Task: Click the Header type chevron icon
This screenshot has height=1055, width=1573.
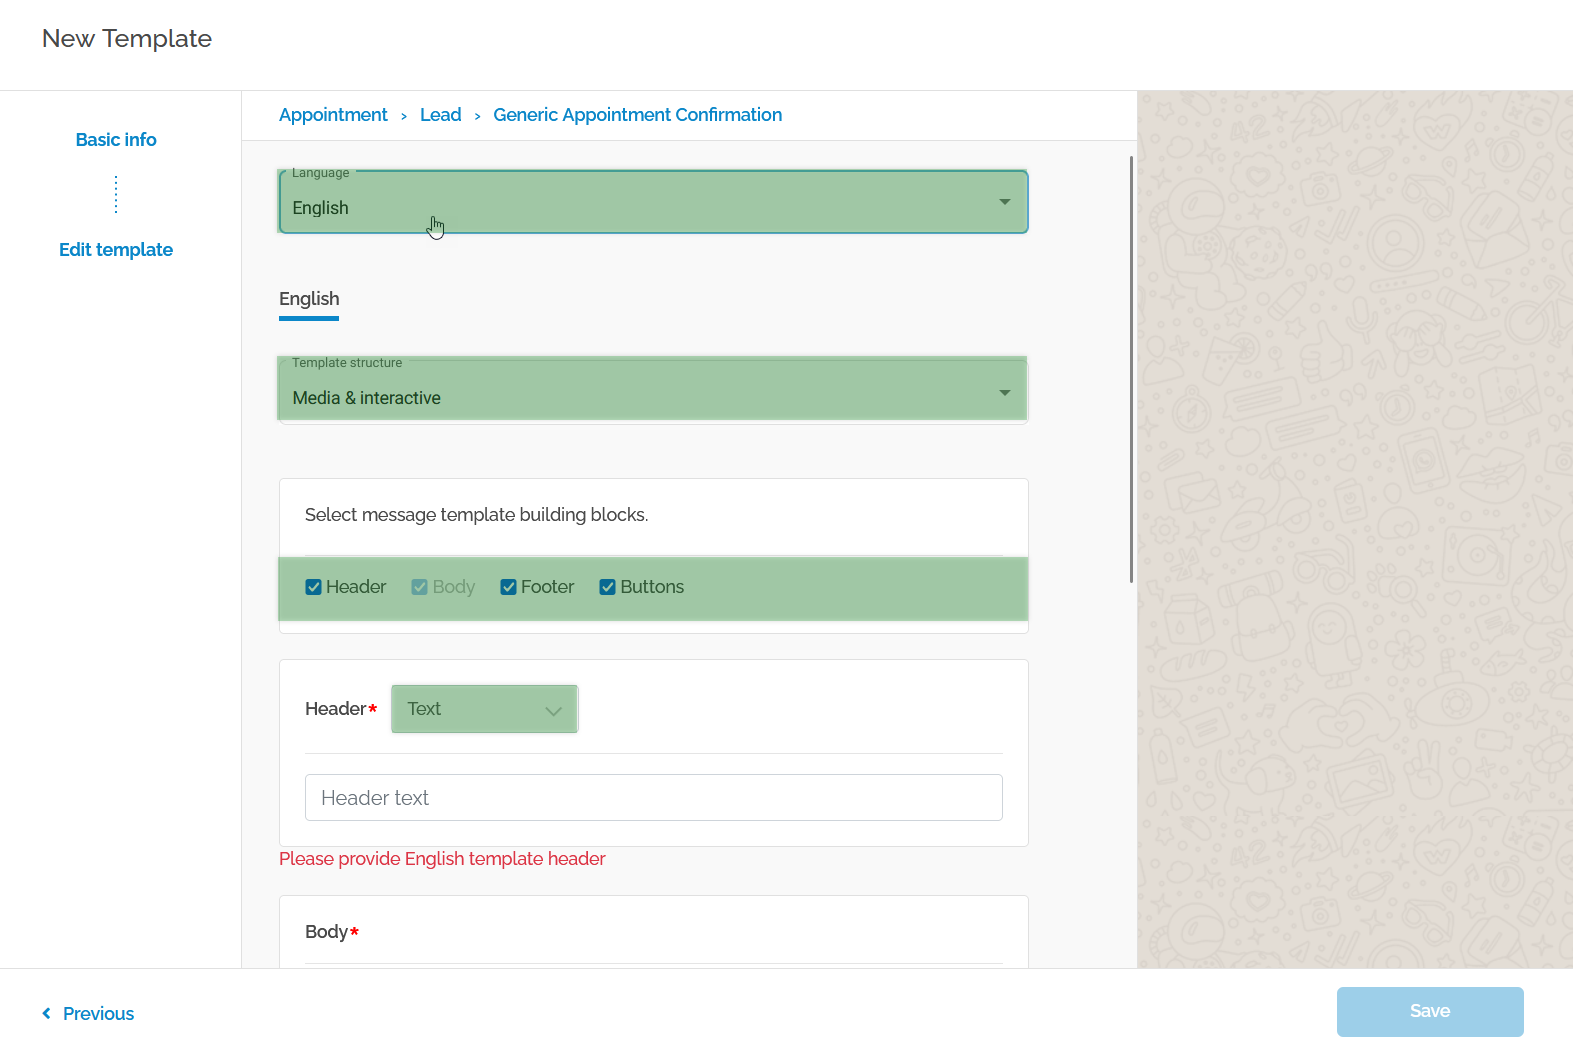Action: coord(553,711)
